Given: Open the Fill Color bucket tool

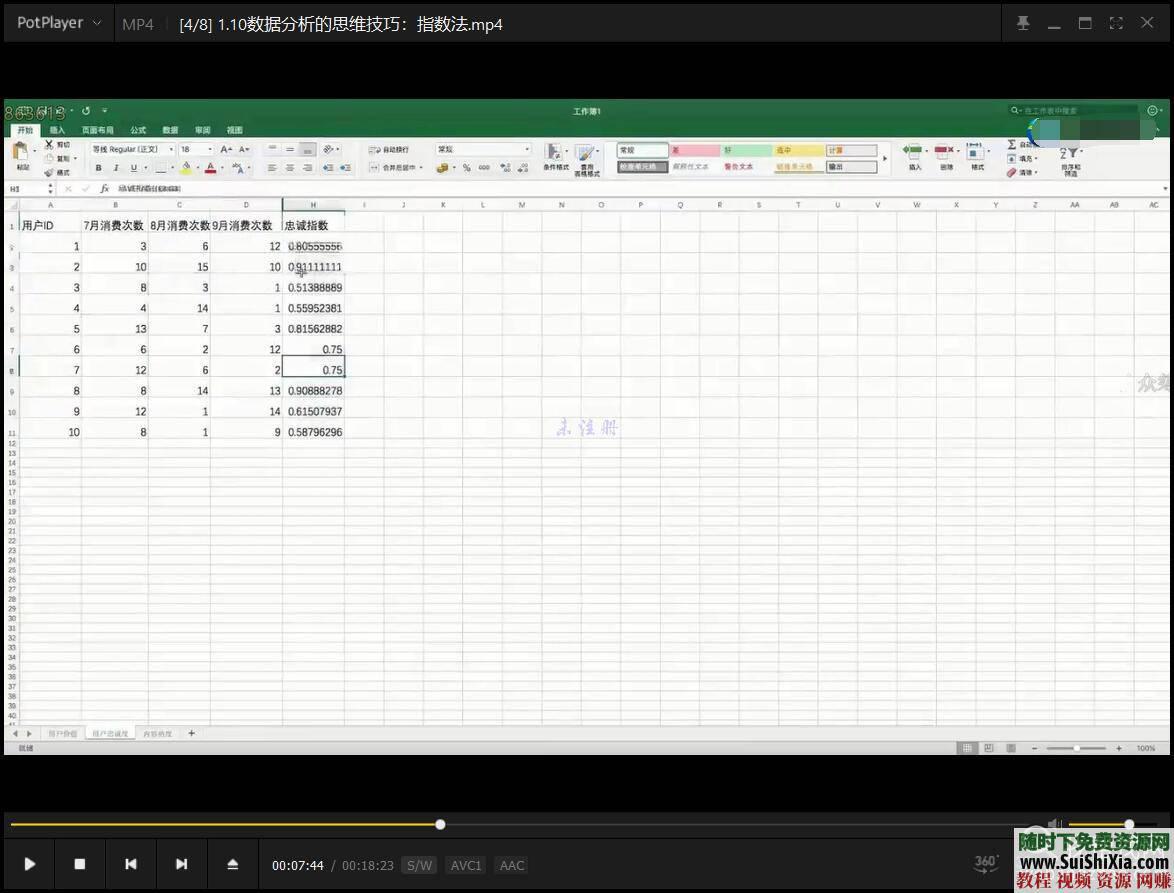Looking at the screenshot, I should coord(185,165).
